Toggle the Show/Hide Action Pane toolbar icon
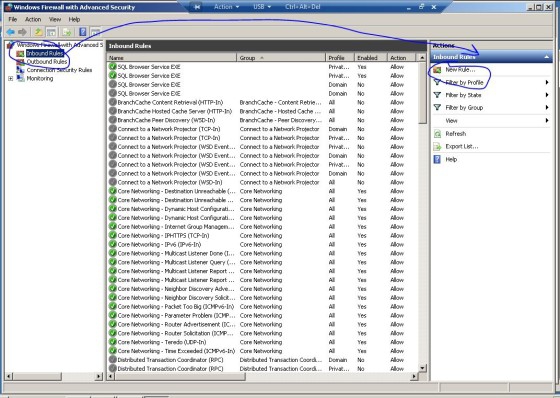560x398 pixels. click(95, 32)
